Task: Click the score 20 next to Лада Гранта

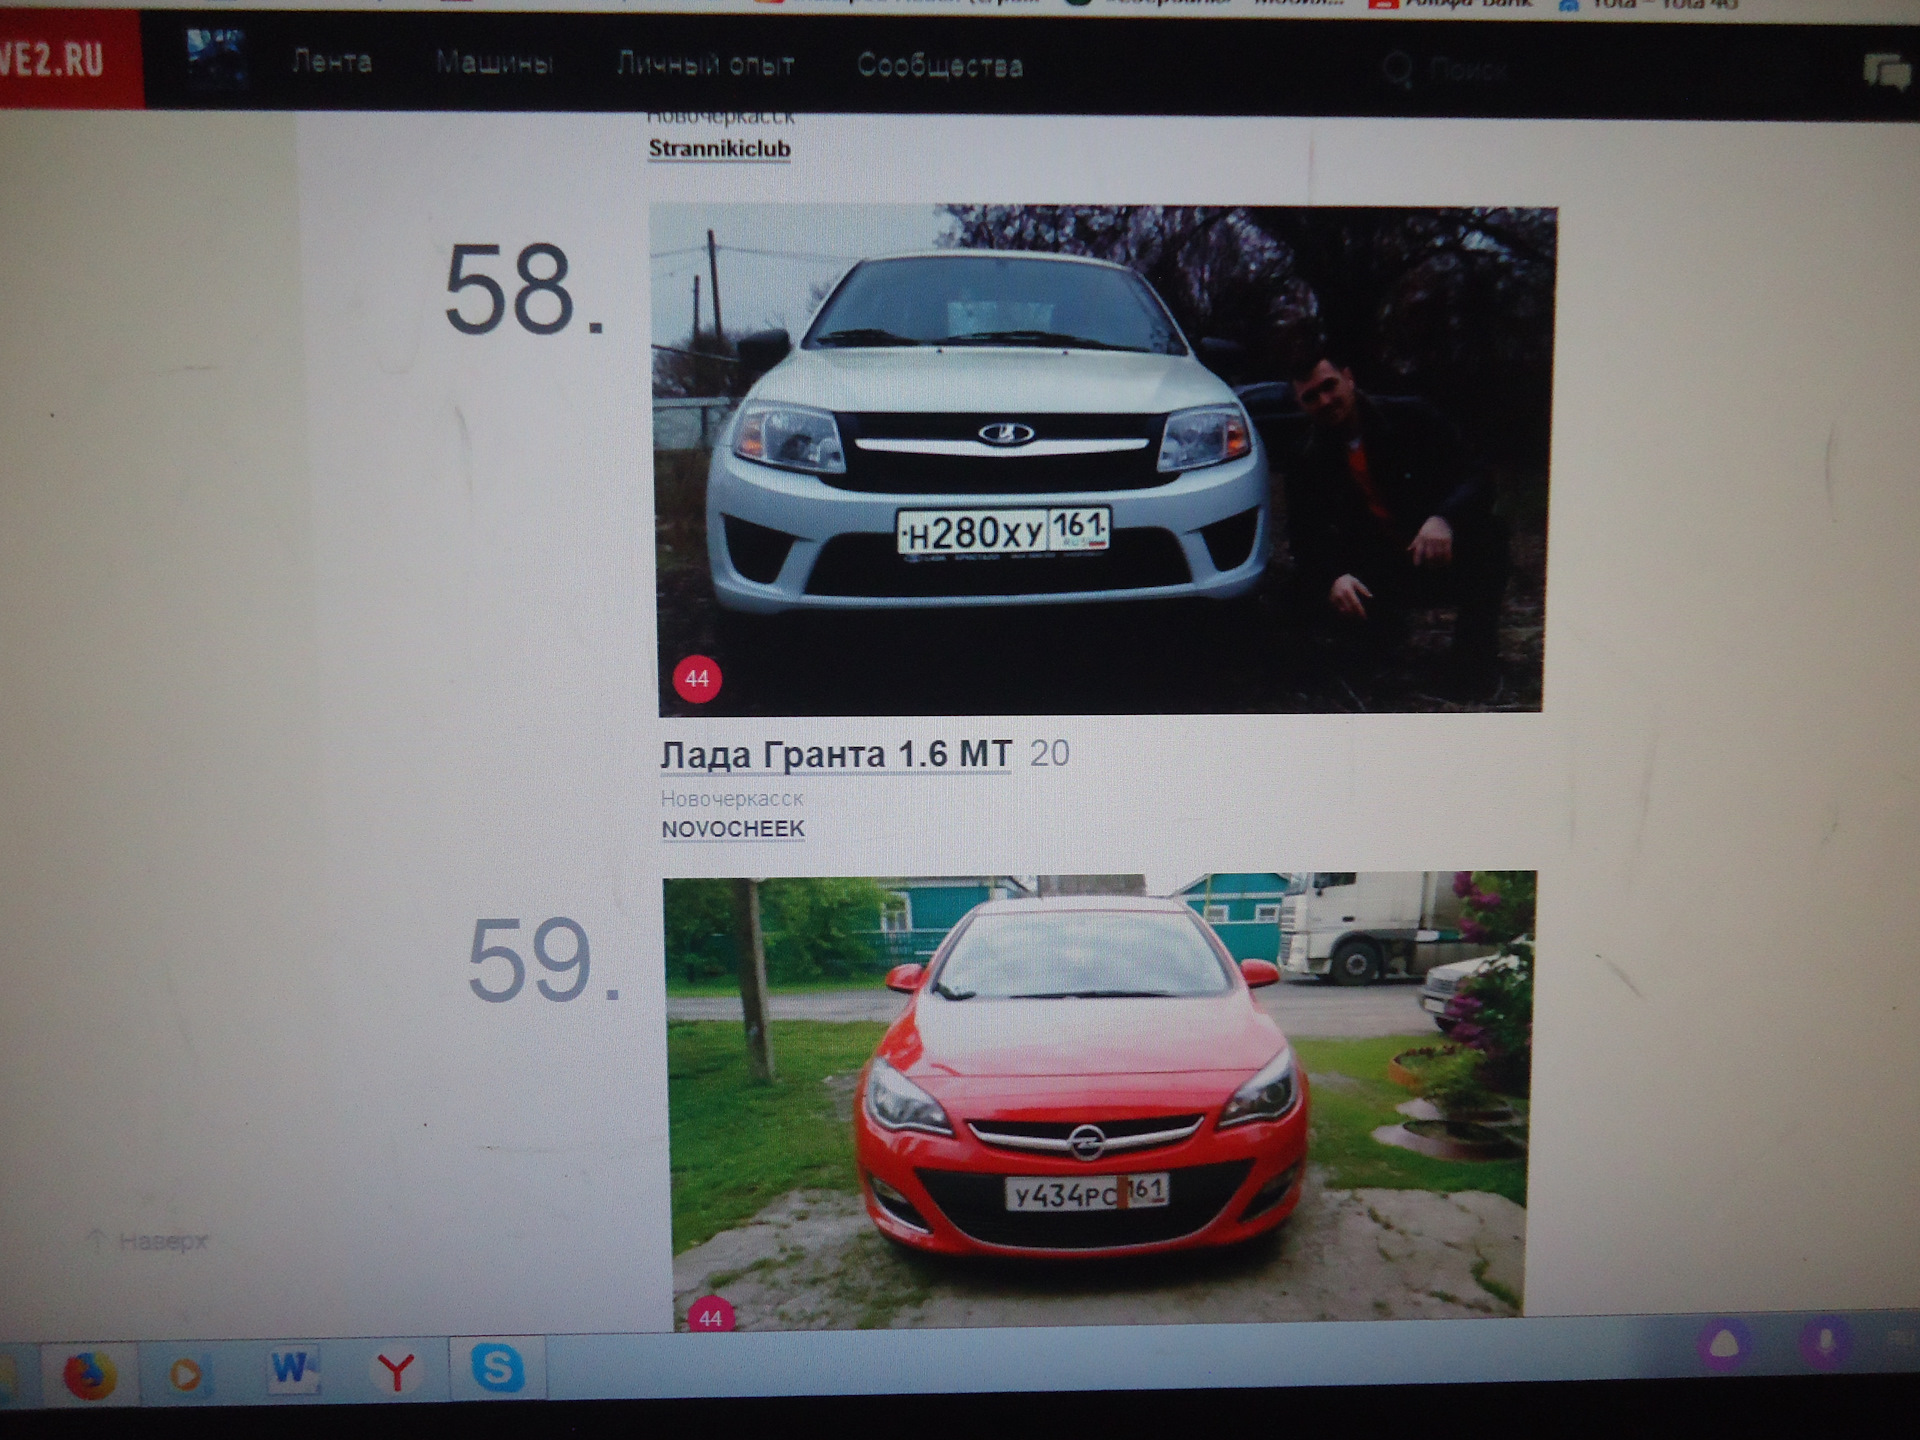Action: 1049,753
